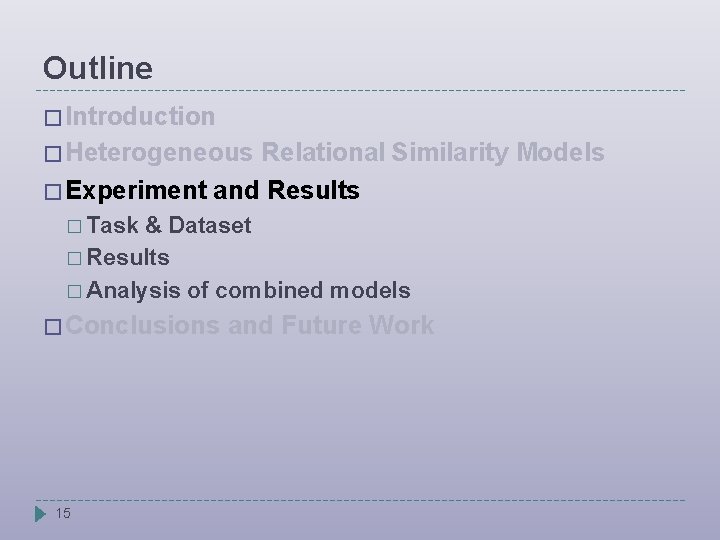Click the slide number 15

pyautogui.click(x=63, y=514)
